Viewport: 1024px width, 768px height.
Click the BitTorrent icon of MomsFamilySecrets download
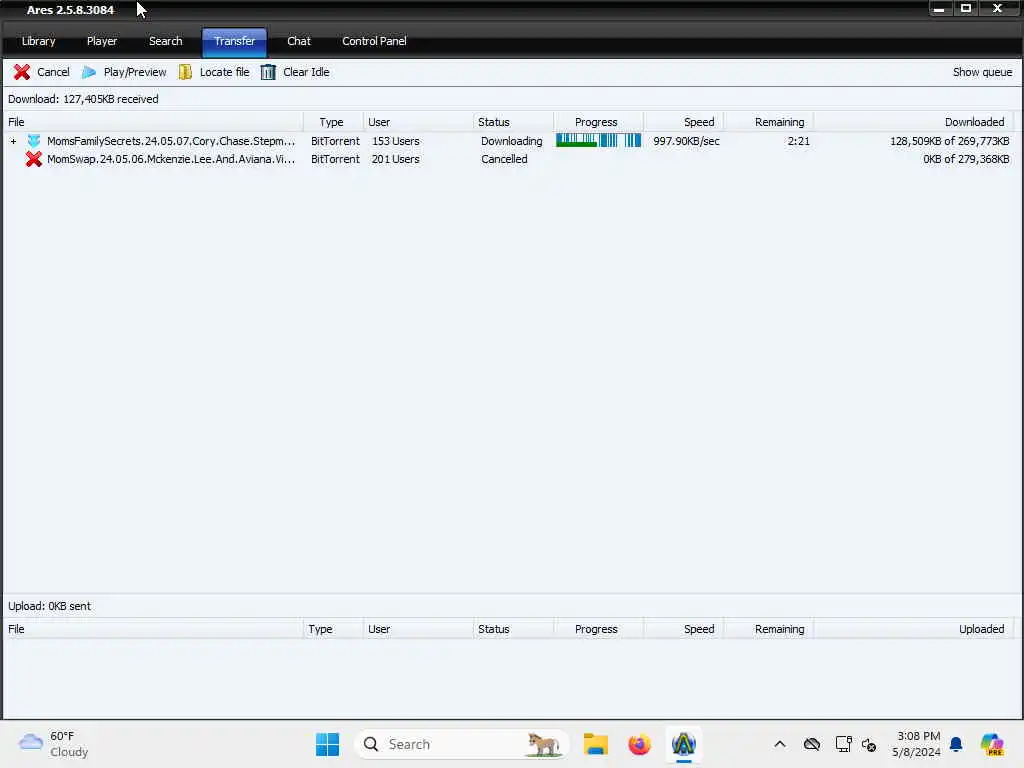(34, 140)
